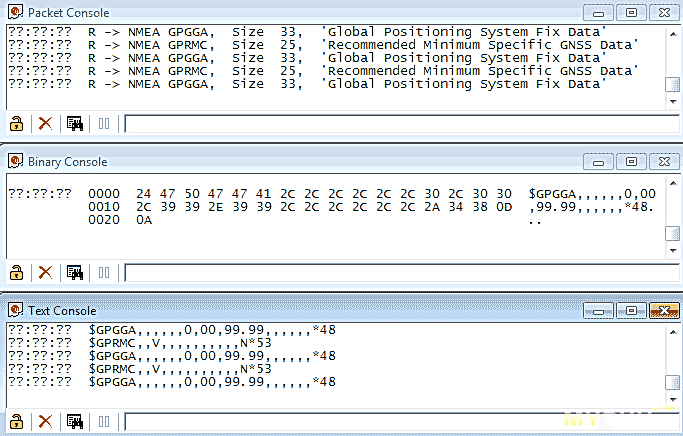The image size is (683, 436).
Task: Click the Packet Console input field
Action: 400,124
